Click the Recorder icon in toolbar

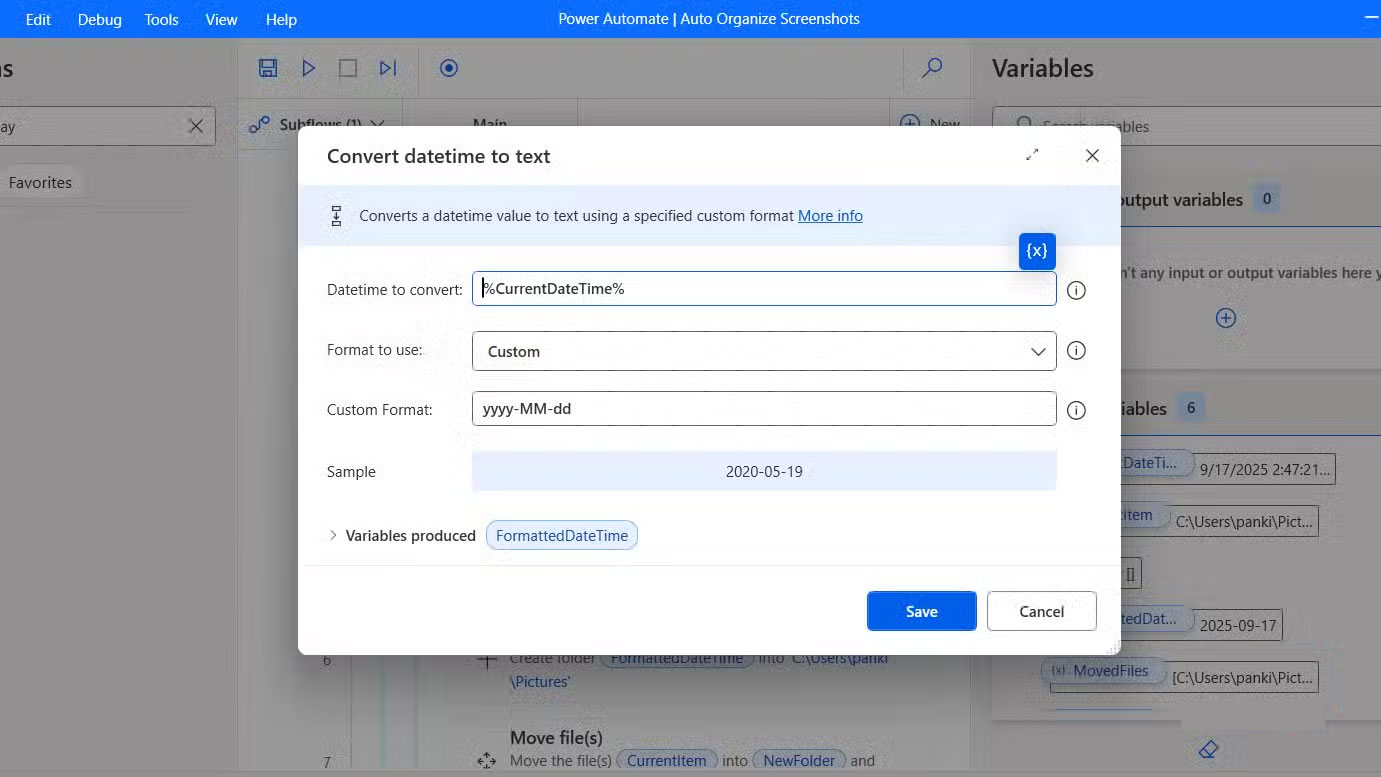pos(449,68)
